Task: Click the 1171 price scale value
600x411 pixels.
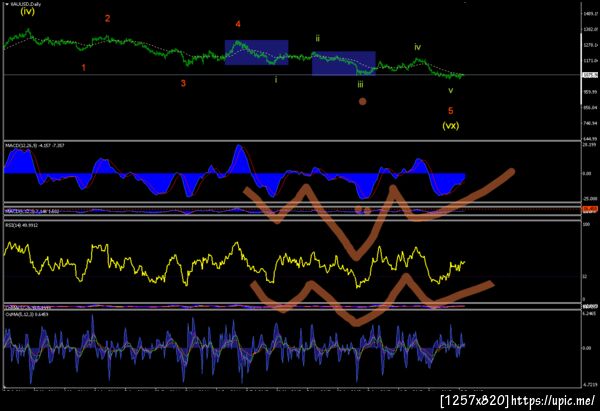Action: [591, 60]
